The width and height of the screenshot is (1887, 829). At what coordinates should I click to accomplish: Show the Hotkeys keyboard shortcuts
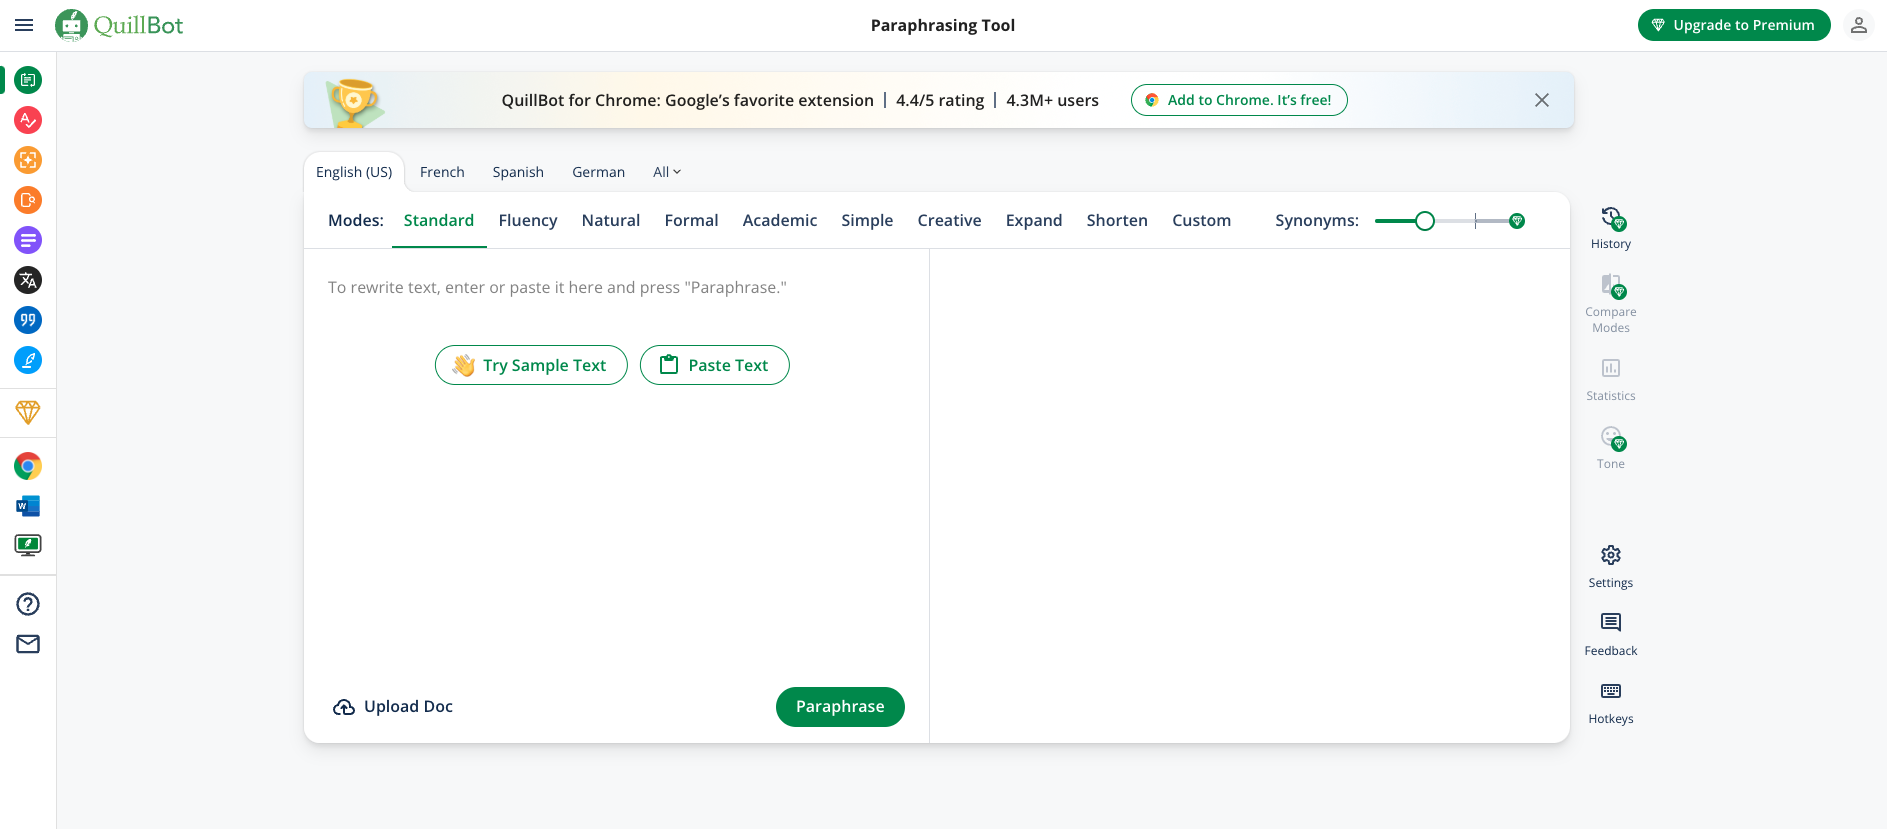(x=1610, y=701)
